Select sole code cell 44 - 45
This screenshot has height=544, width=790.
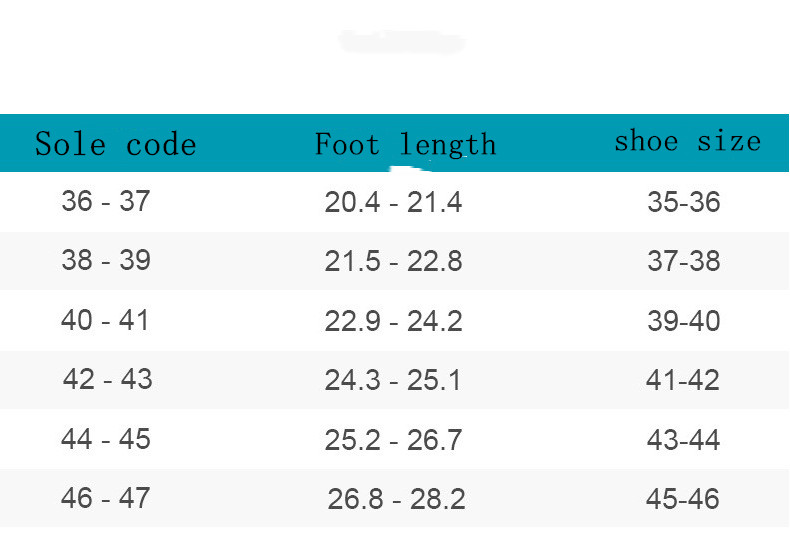[106, 439]
